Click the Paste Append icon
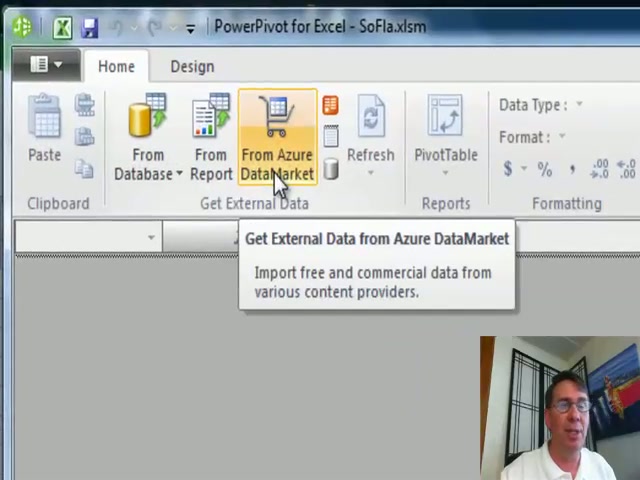The width and height of the screenshot is (640, 480). click(84, 104)
